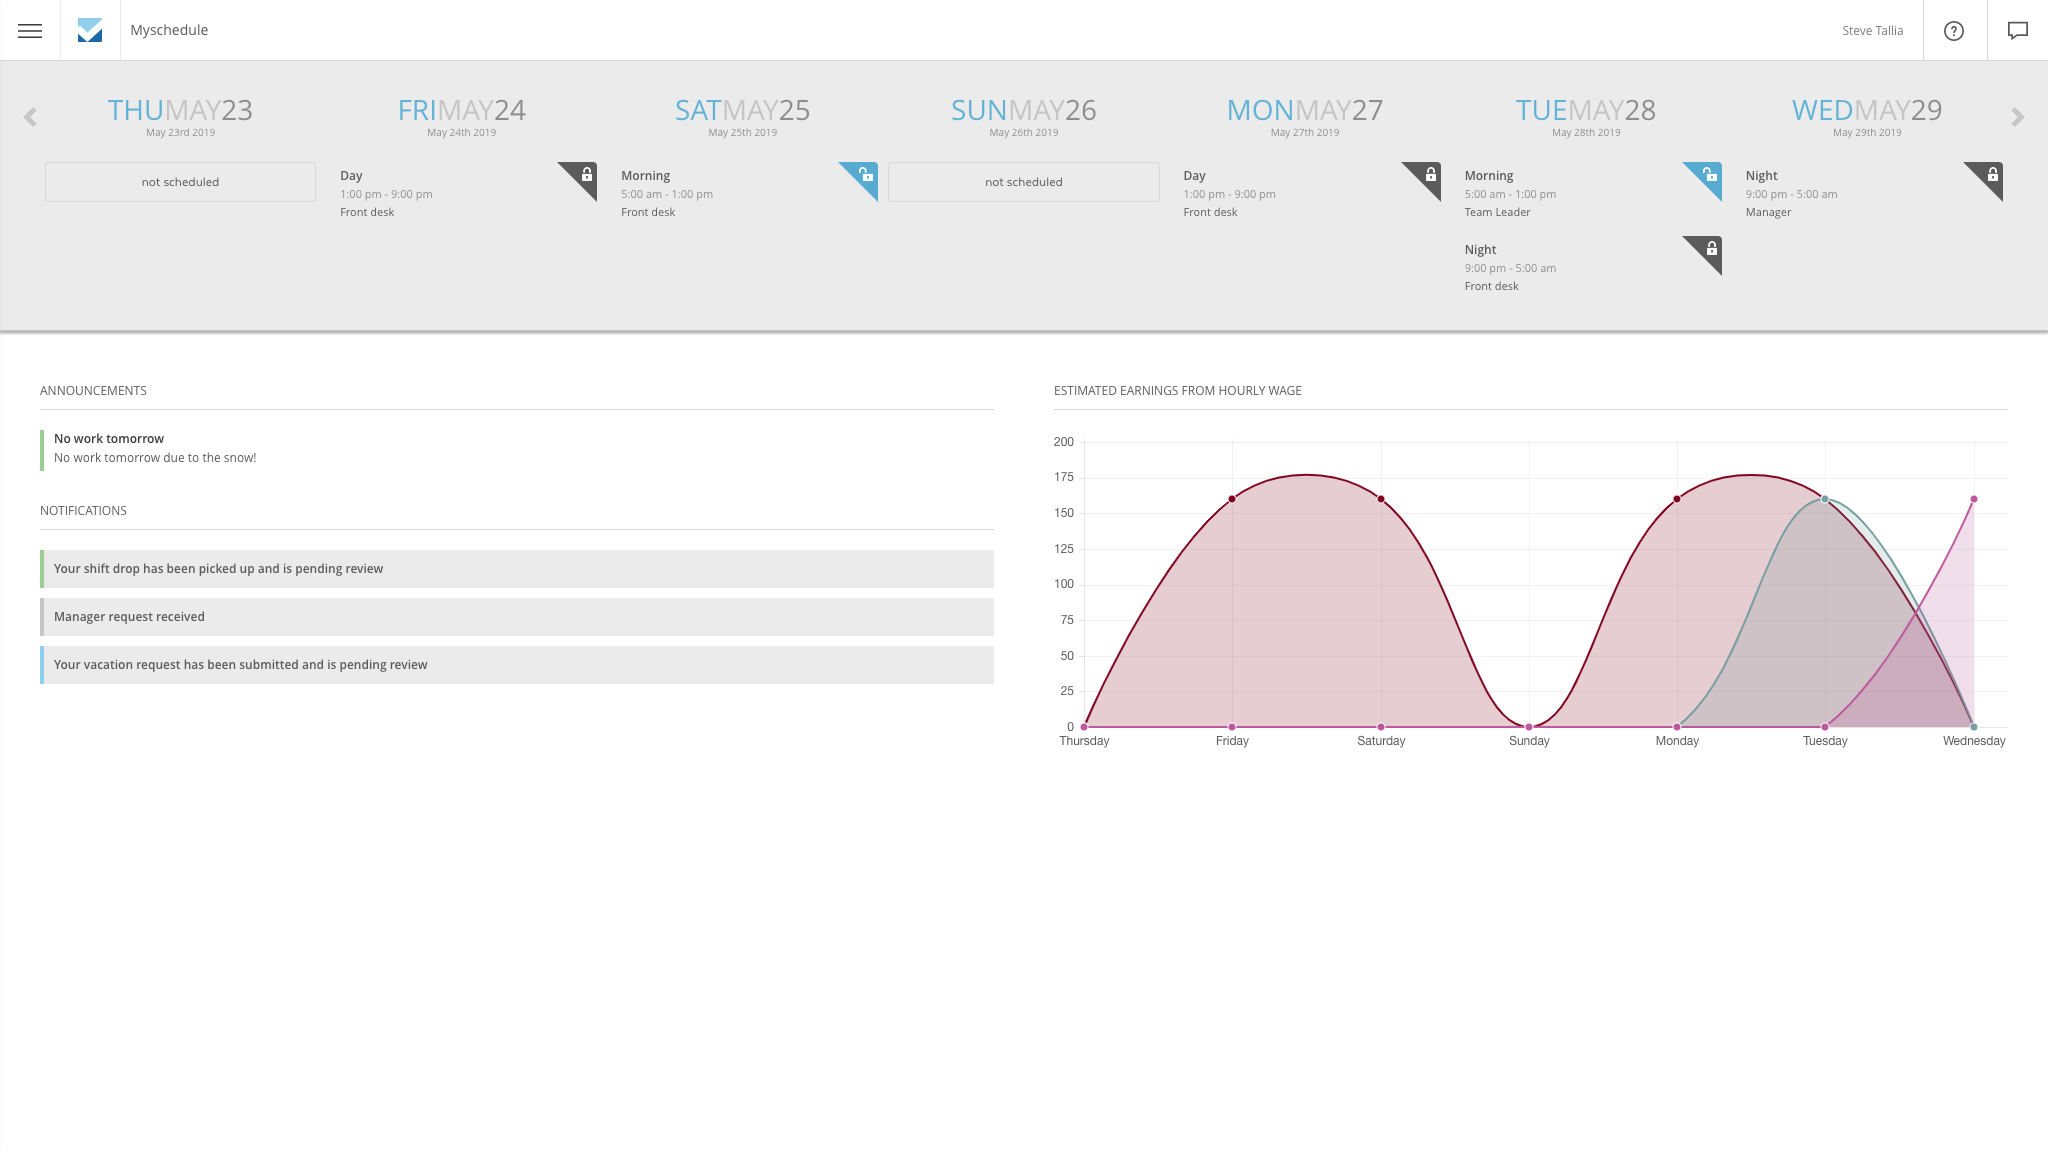Image resolution: width=2048 pixels, height=1152 pixels.
Task: Click lock icon on Monday Day shift
Action: point(1430,175)
